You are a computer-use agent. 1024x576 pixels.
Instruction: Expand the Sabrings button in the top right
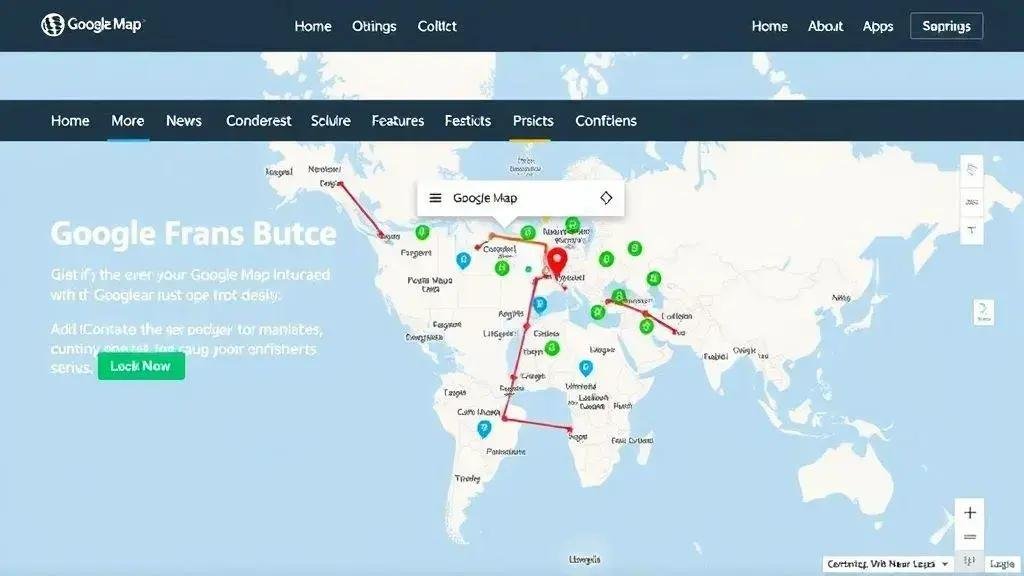click(946, 26)
